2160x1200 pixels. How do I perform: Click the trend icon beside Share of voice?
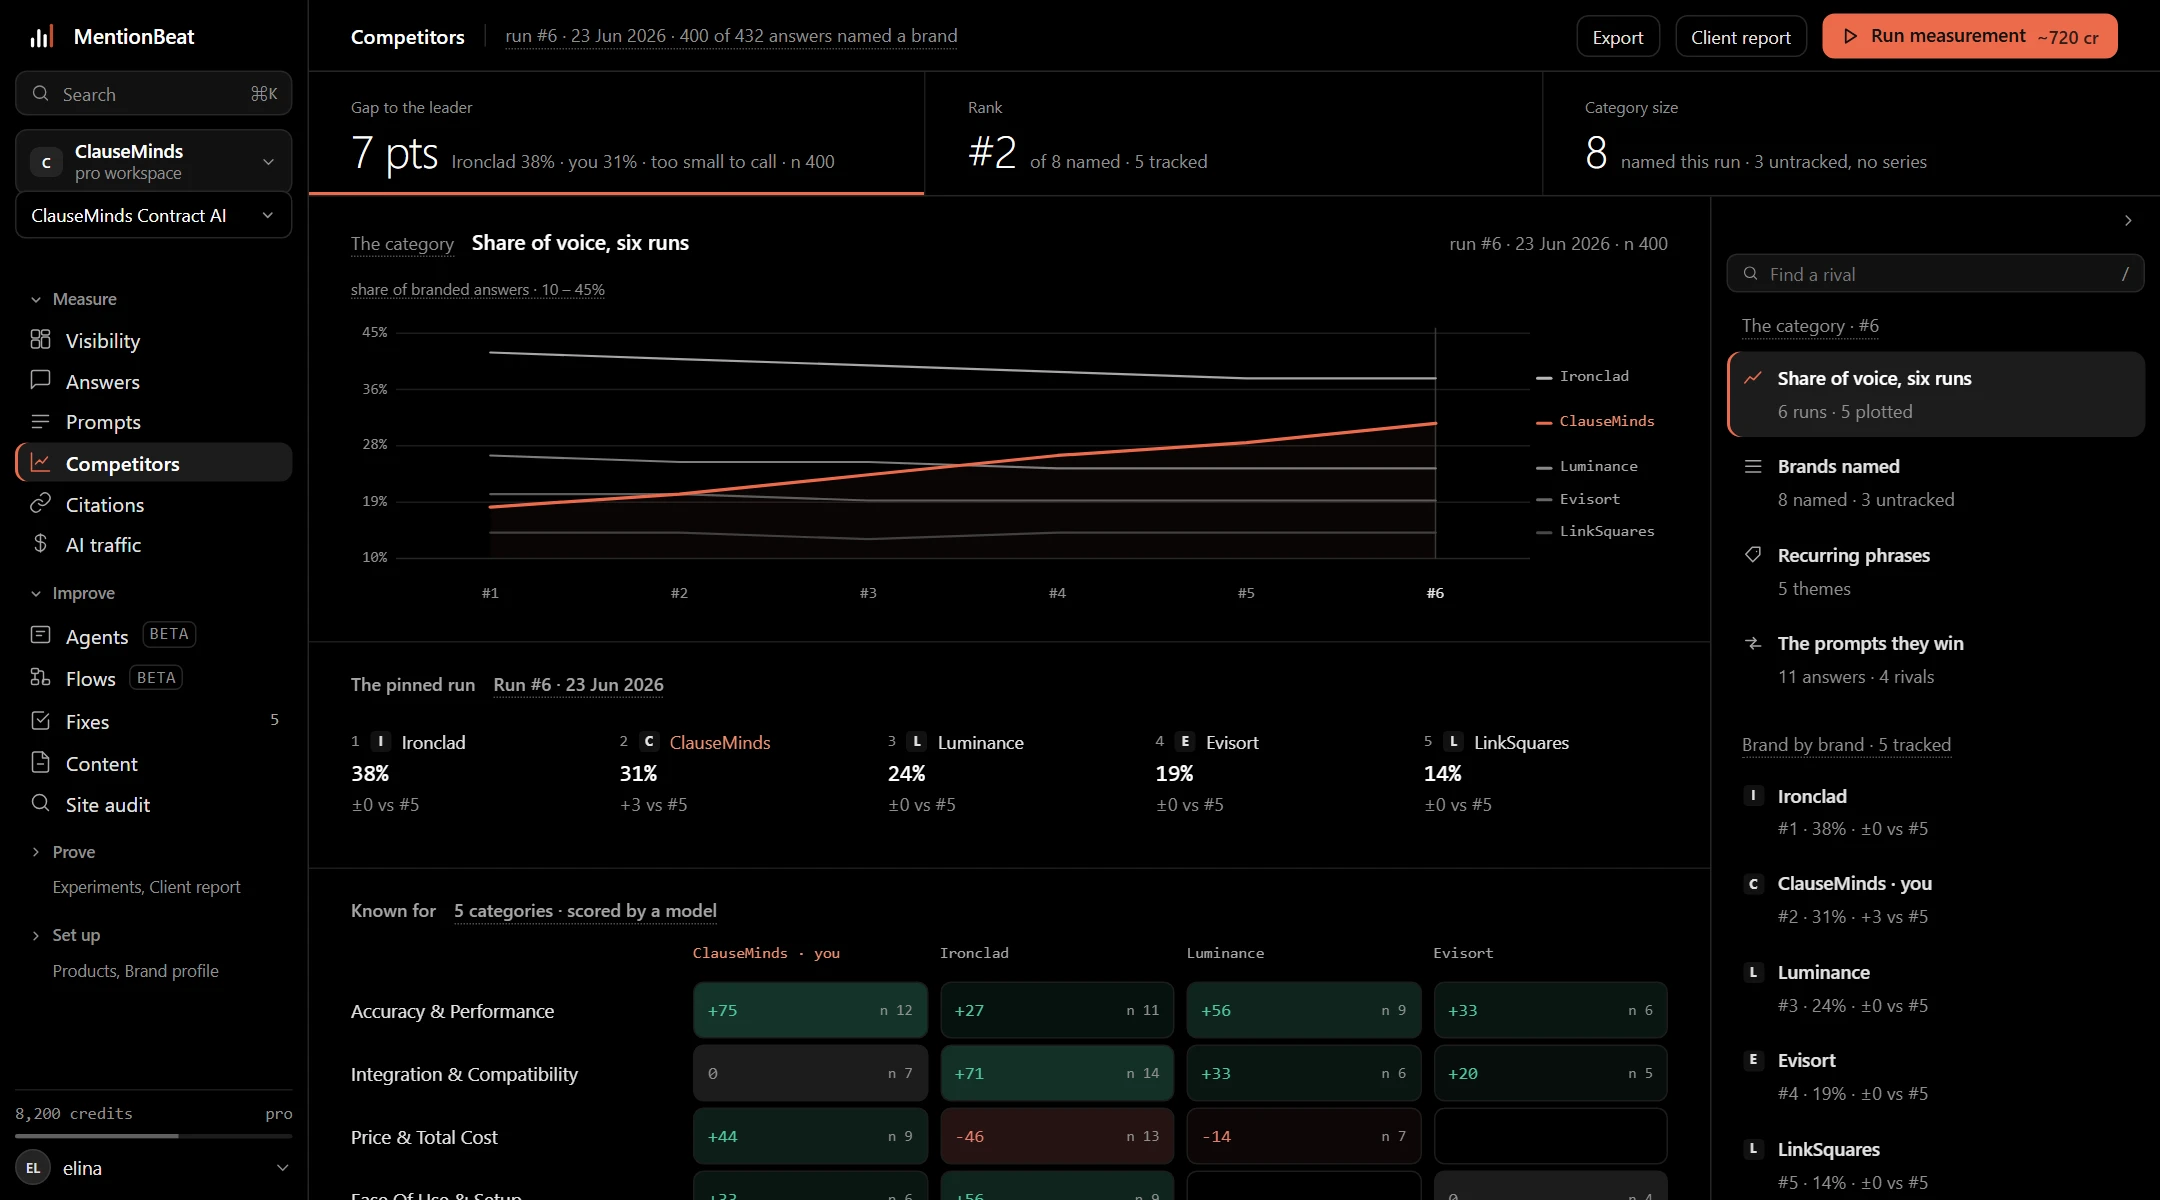pos(1753,378)
